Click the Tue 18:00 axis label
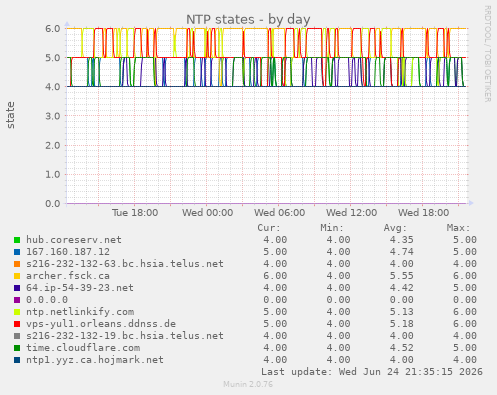Viewport: 497px width, 395px height. click(135, 213)
